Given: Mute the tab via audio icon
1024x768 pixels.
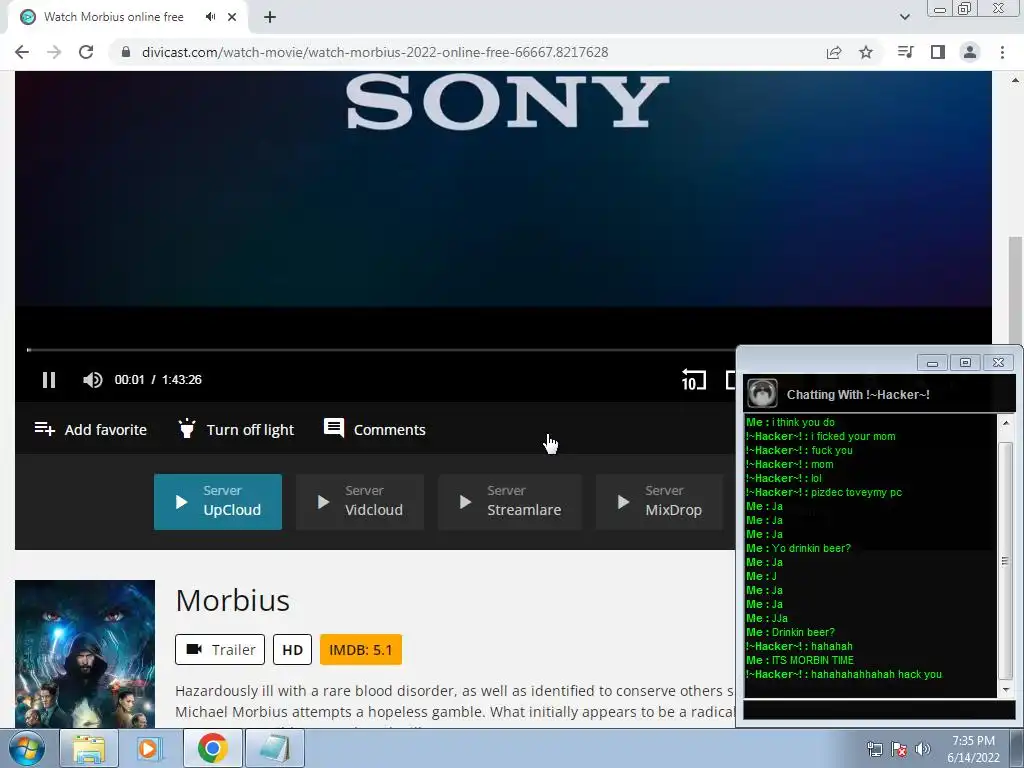Looking at the screenshot, I should [210, 17].
